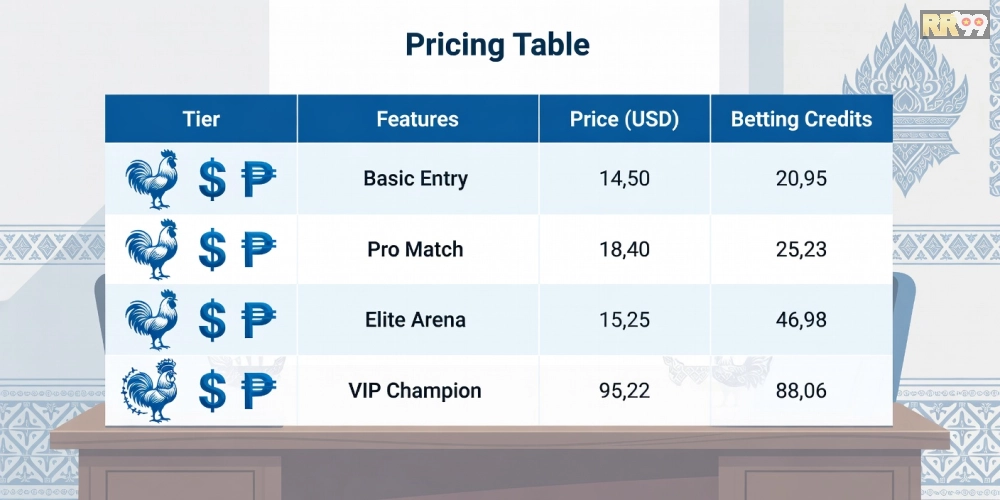The width and height of the screenshot is (1000, 500).
Task: Click the 95,22 price for VIP Champion
Action: click(x=624, y=390)
